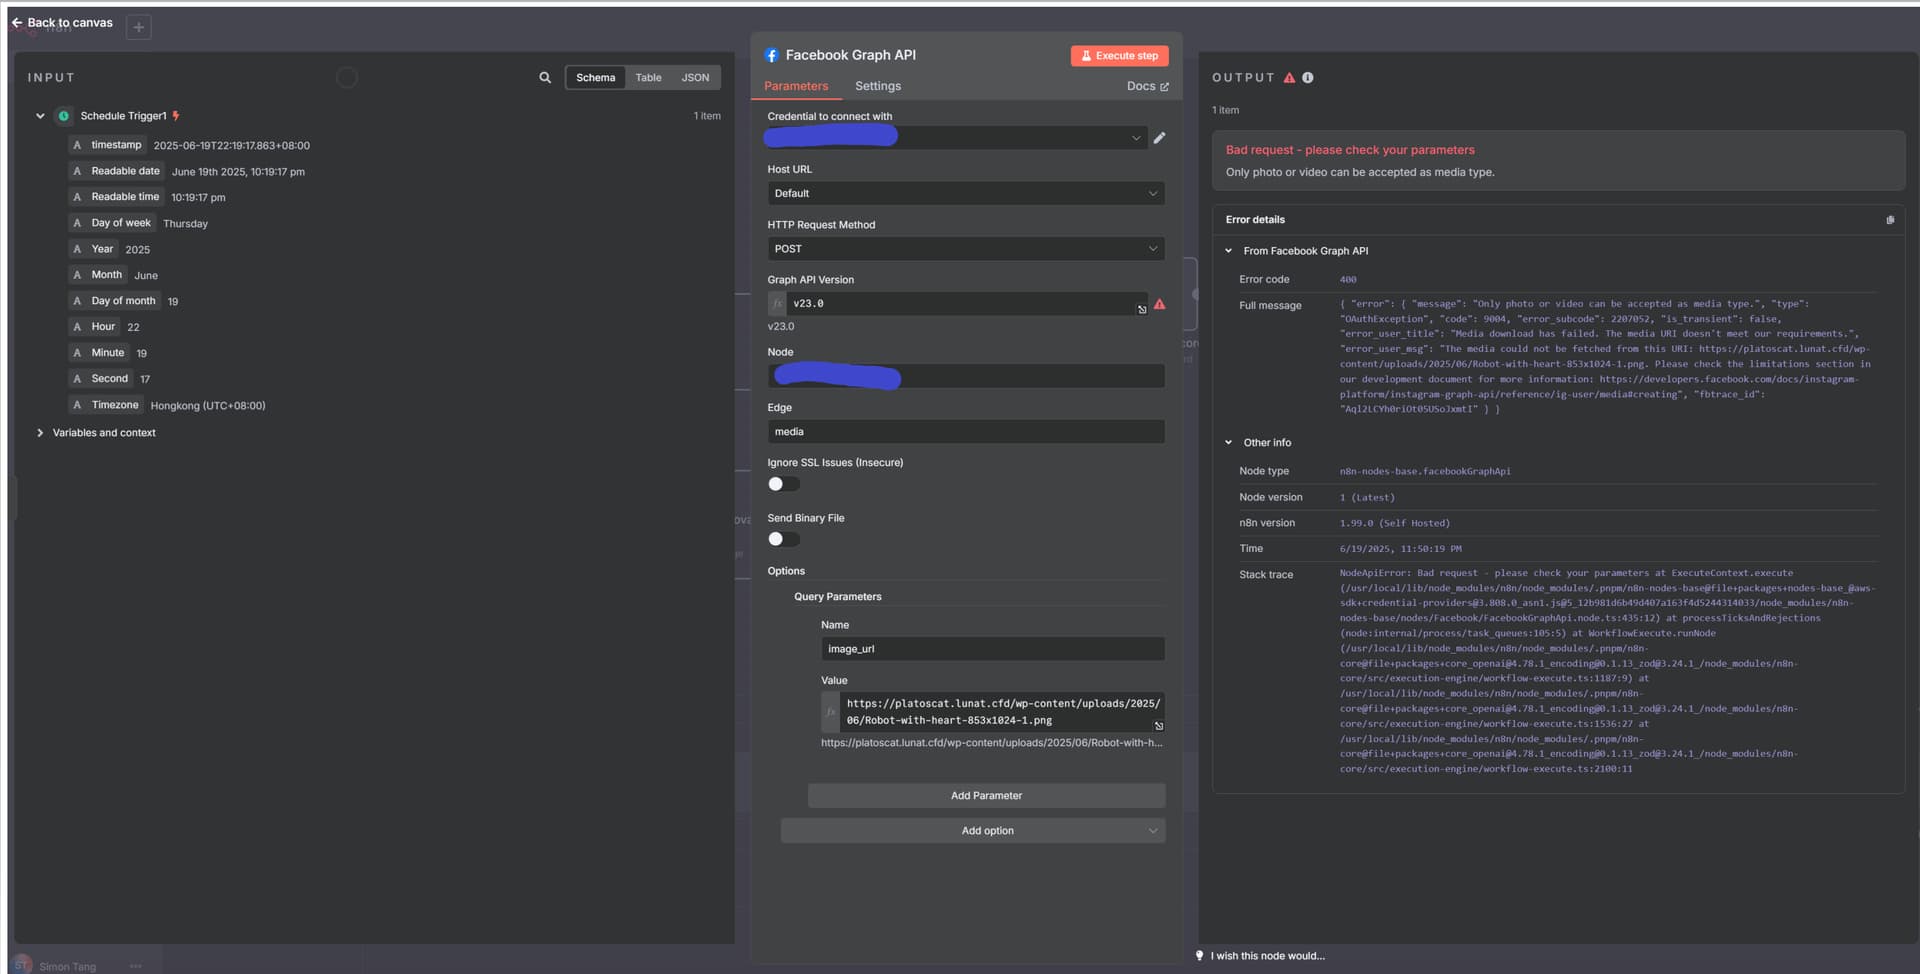Click the query parameter Name field
Viewport: 1920px width, 974px height.
click(x=993, y=649)
